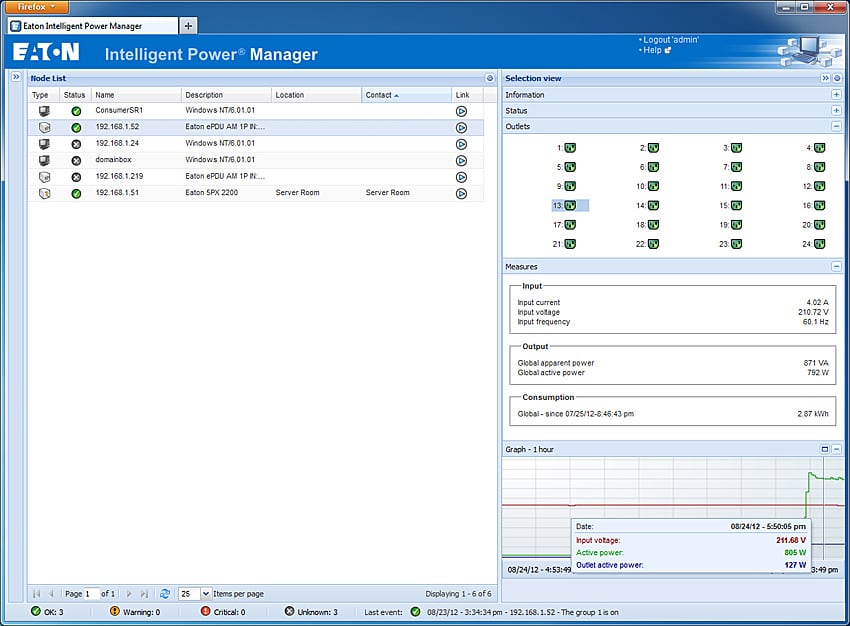Click the UPS type icon of 192.168.1.51
This screenshot has height=626, width=850.
coord(44,193)
